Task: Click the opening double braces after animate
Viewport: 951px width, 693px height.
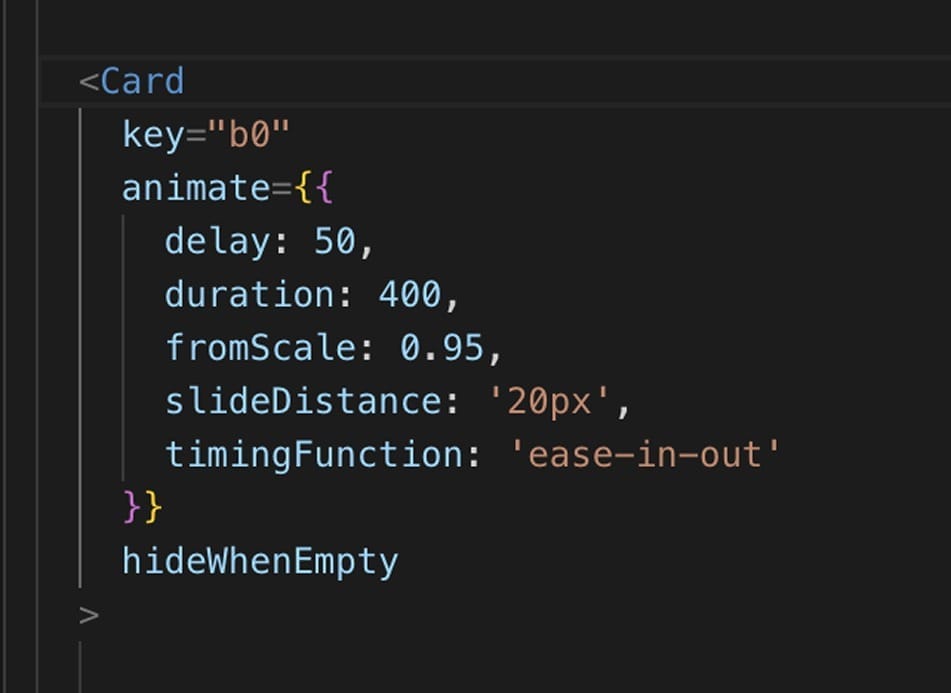Action: (313, 188)
